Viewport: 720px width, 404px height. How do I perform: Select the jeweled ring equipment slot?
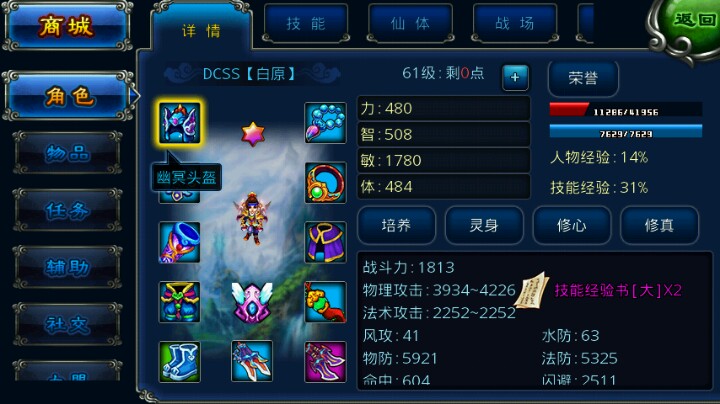coord(325,182)
